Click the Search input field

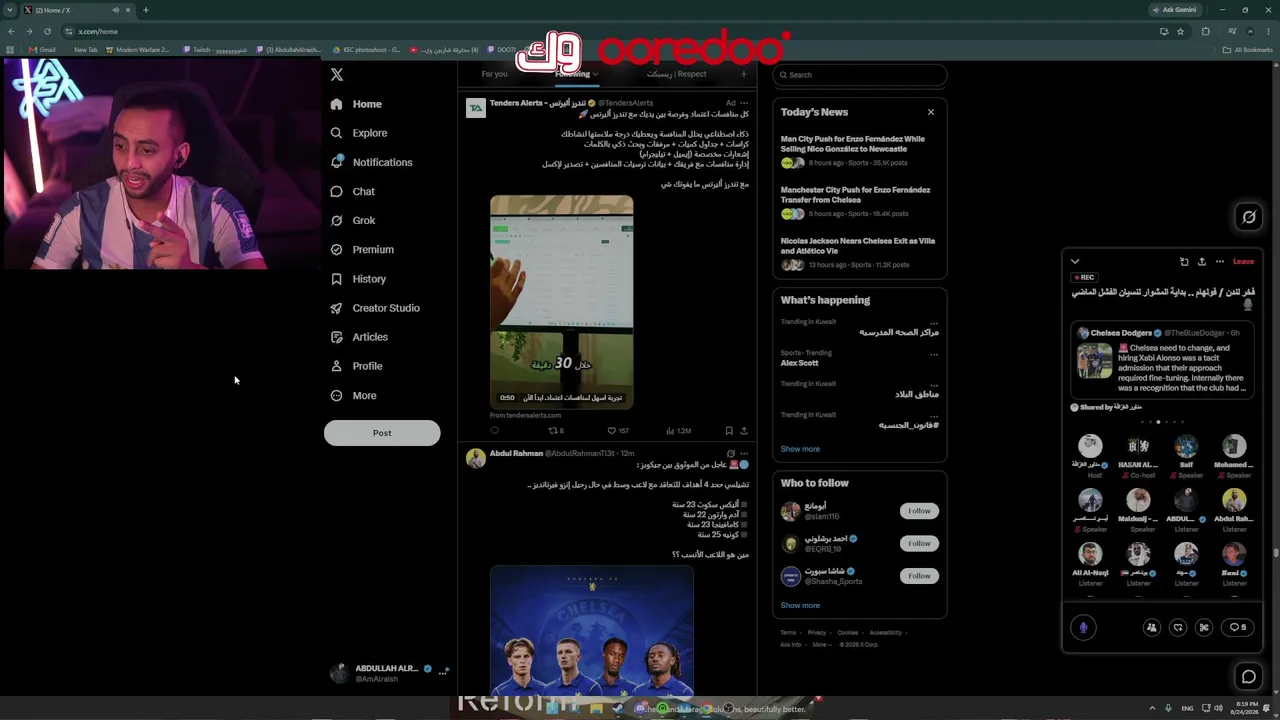[859, 75]
